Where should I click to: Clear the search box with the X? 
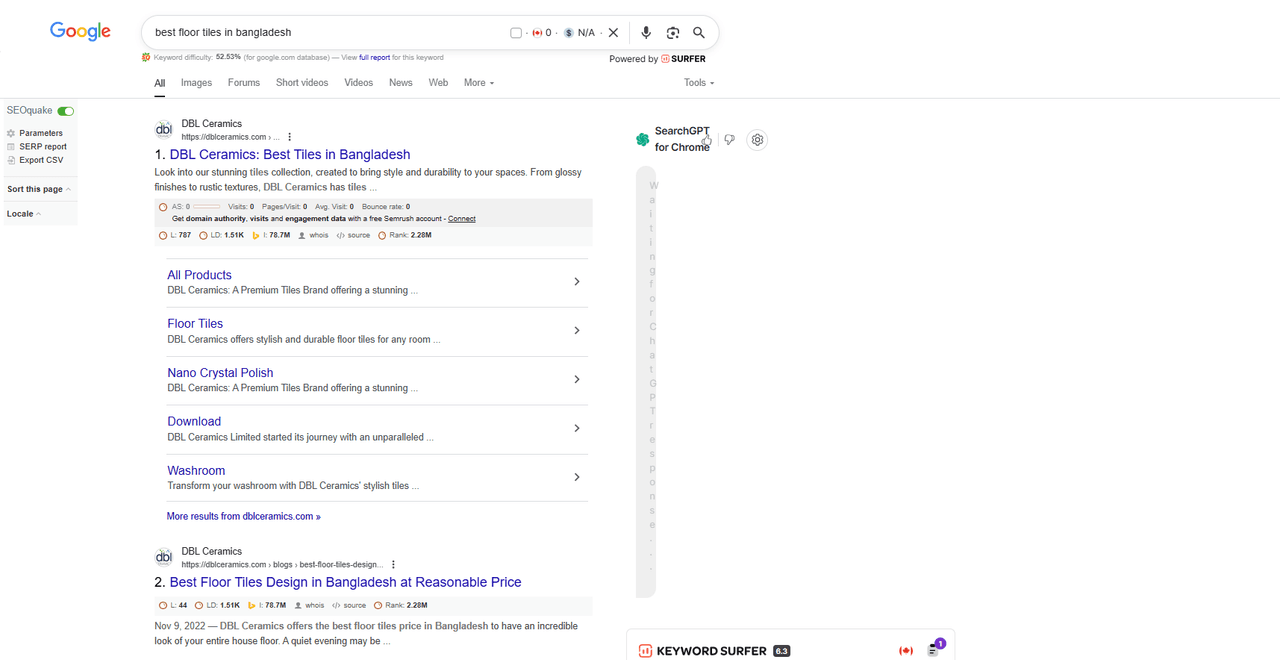(613, 33)
